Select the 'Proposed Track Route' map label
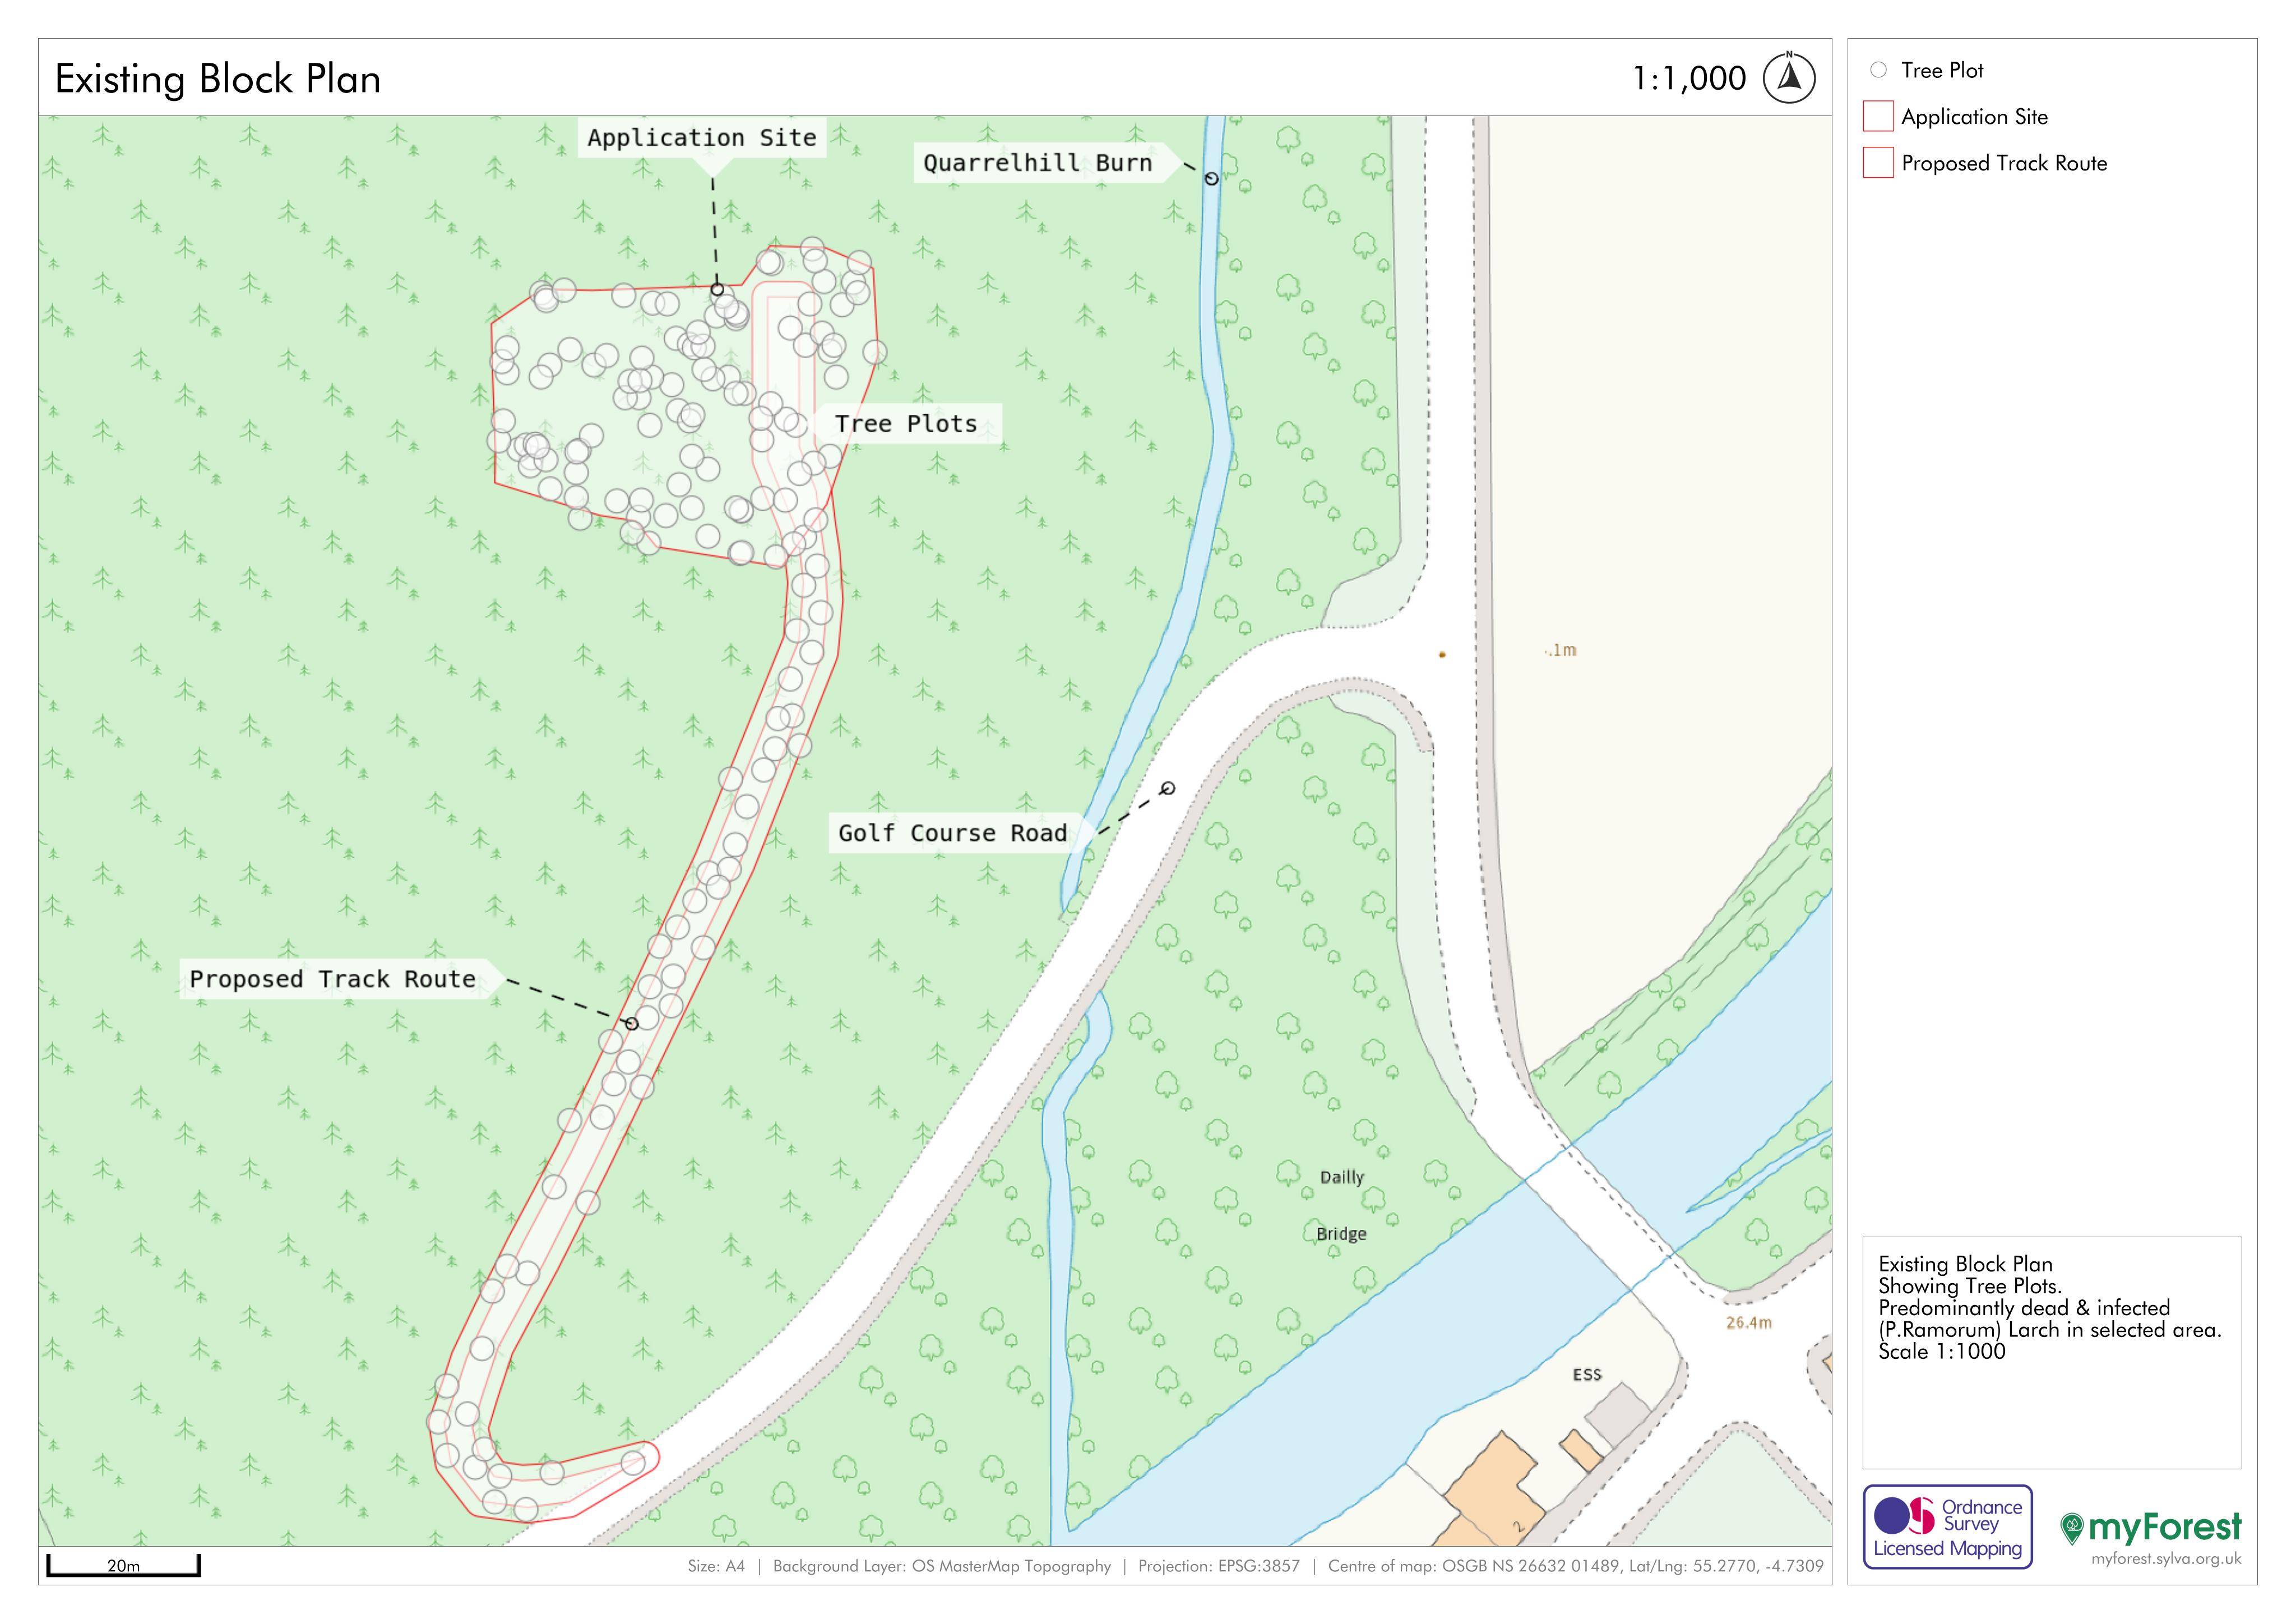This screenshot has width=2296, height=1624. (x=333, y=979)
